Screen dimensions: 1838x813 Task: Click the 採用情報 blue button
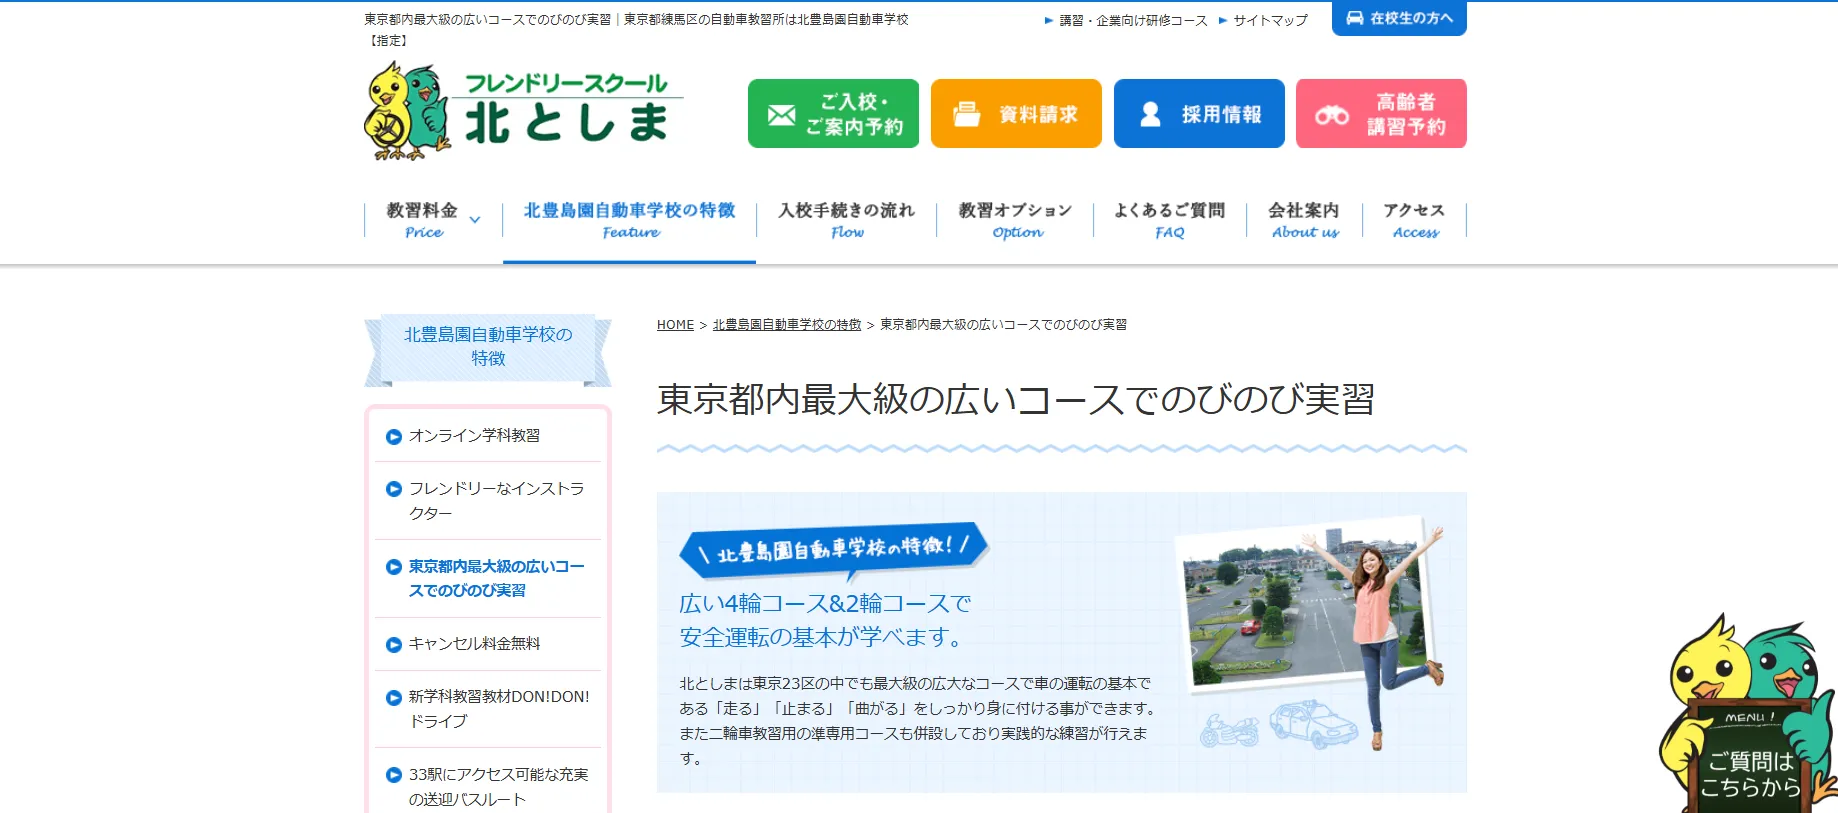(1199, 114)
